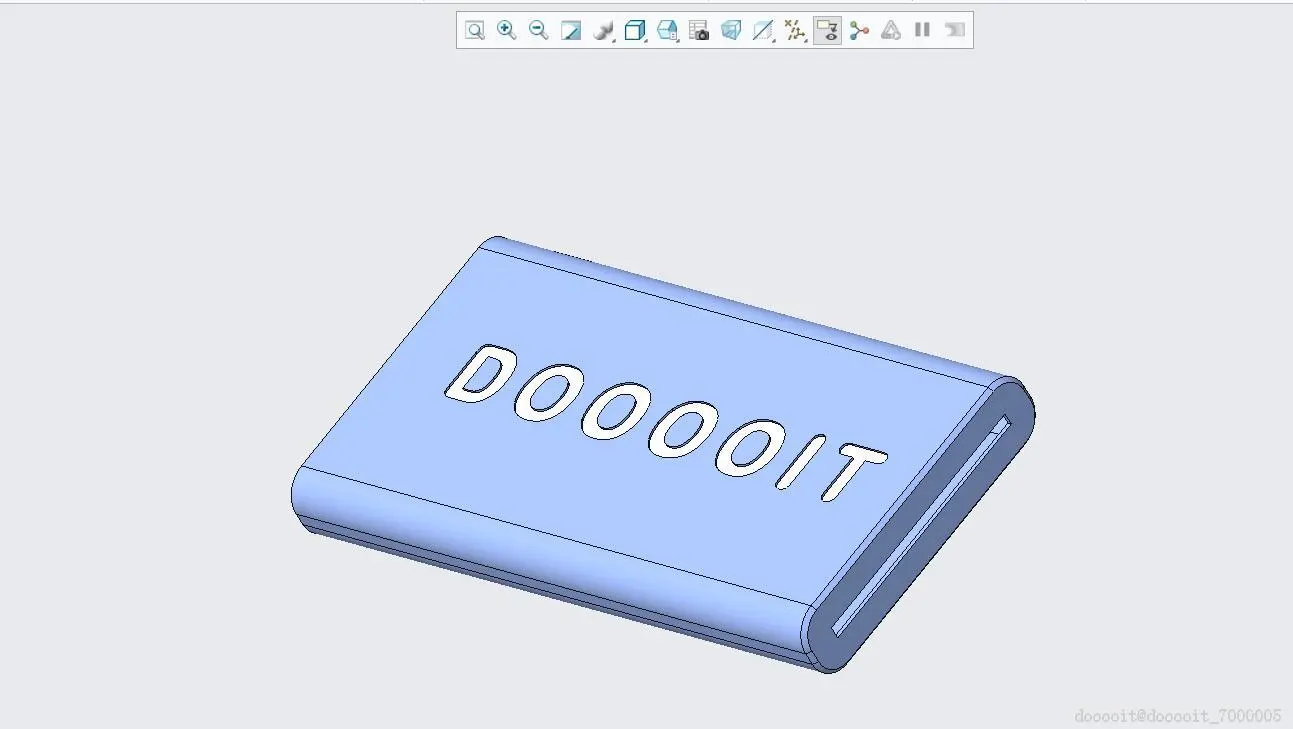Open the rendering options dropdown
Viewport: 1293px width, 729px height.
[x=603, y=30]
